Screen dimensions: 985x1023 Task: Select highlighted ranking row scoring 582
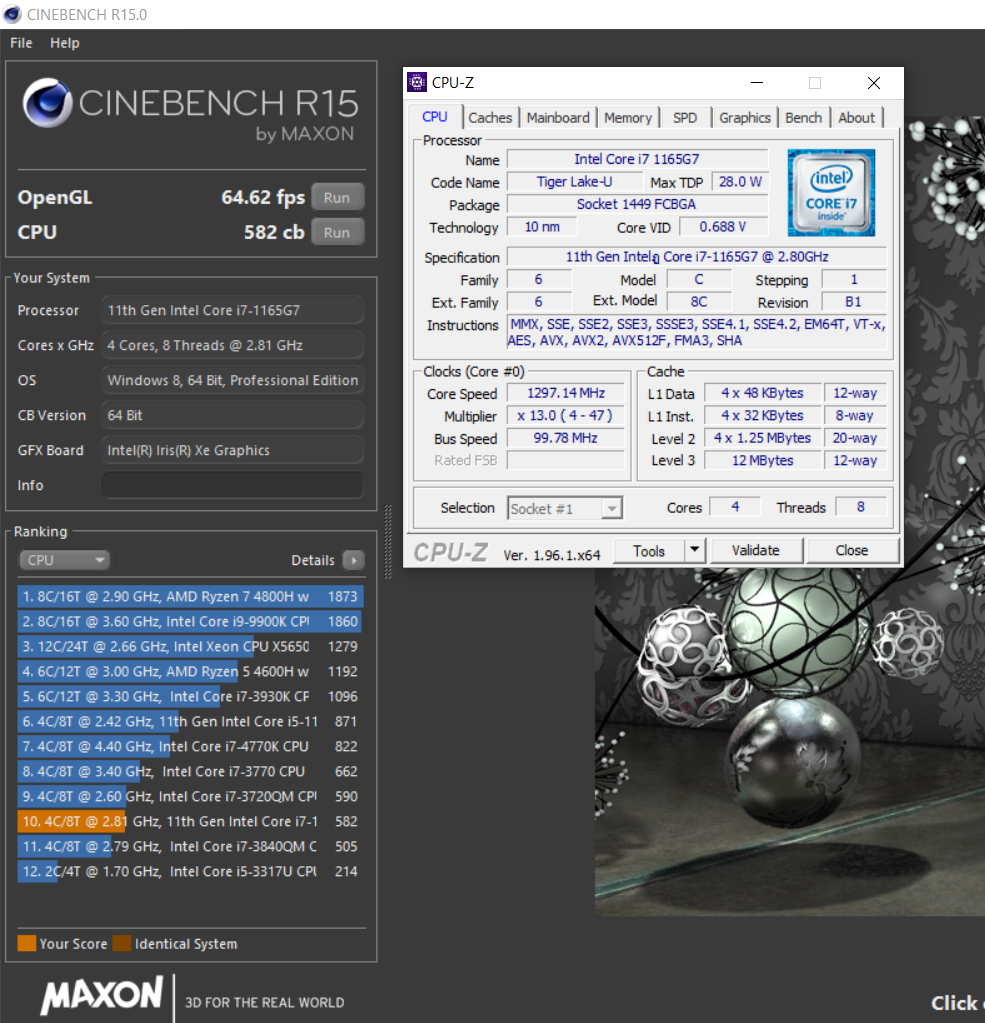[190, 821]
